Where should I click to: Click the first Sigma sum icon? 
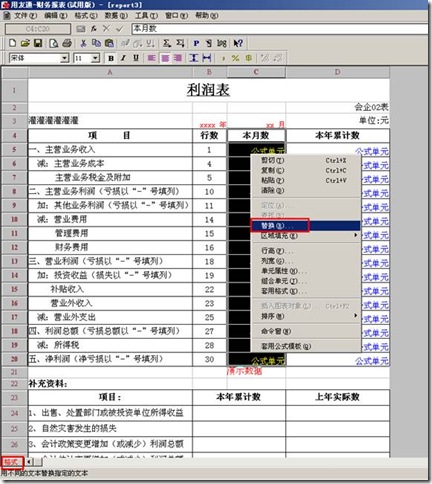(x=167, y=43)
